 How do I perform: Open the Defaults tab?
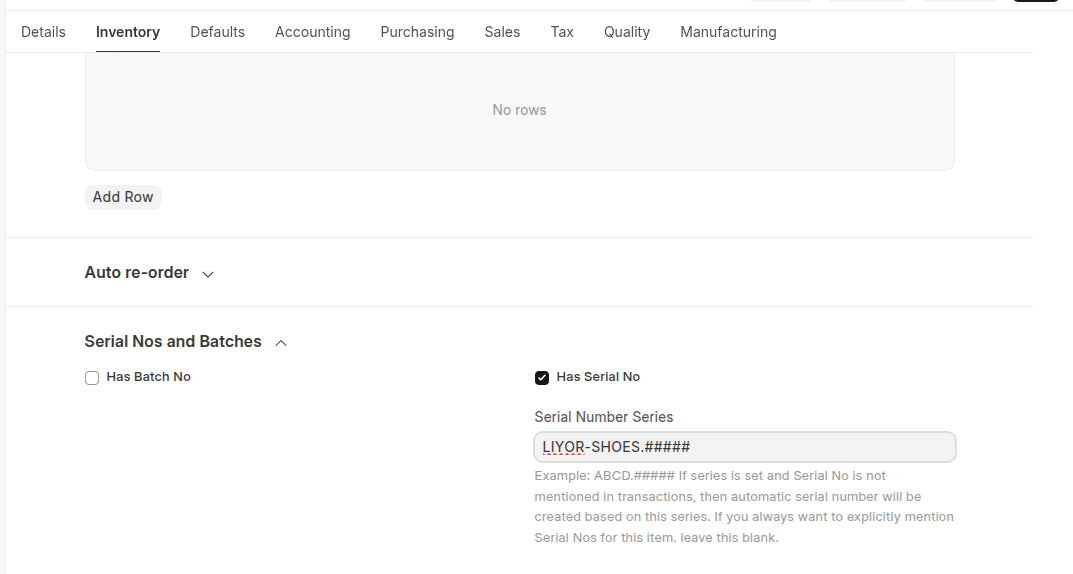pos(217,32)
